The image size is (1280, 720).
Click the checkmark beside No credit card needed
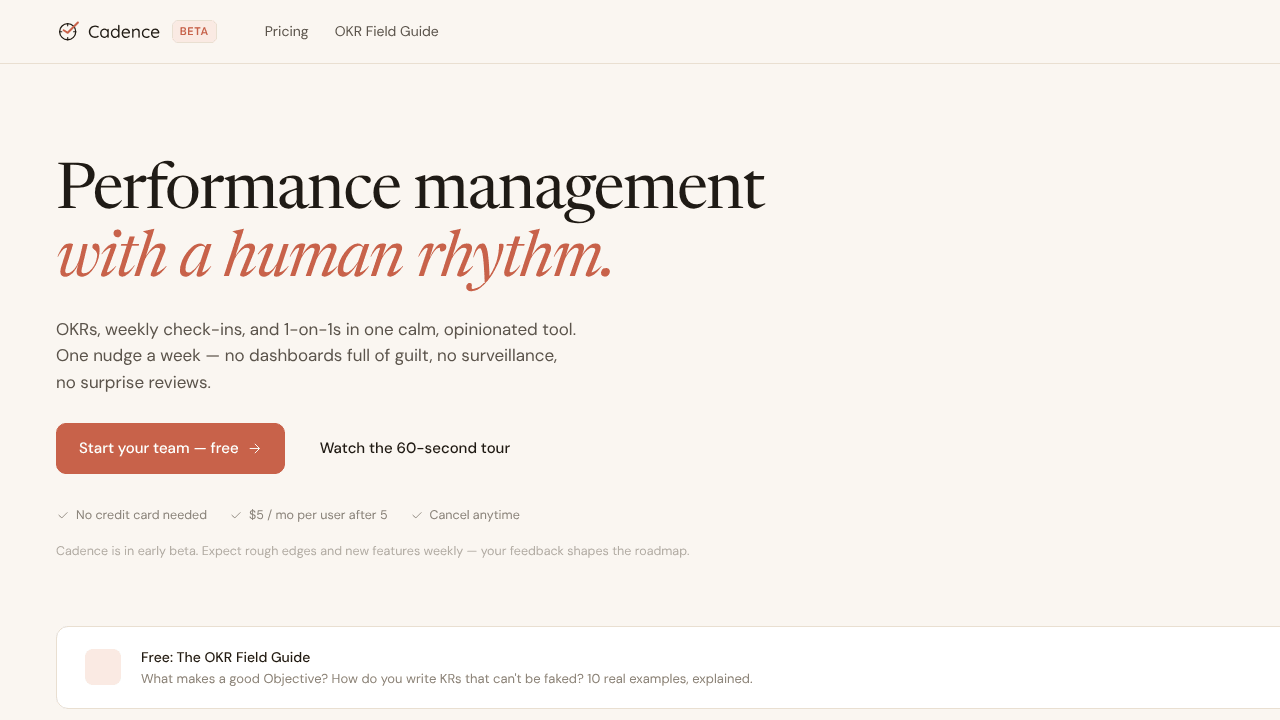click(x=63, y=515)
